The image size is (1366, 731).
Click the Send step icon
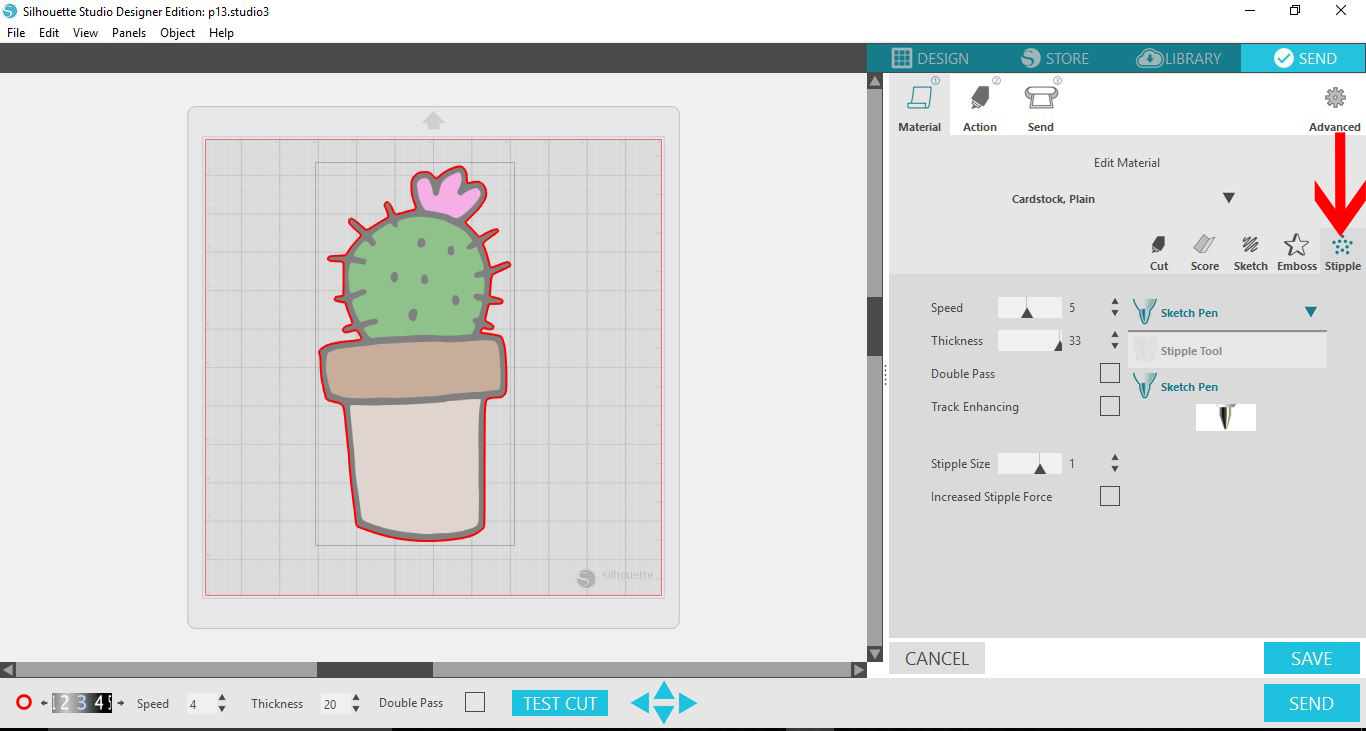tap(1040, 99)
